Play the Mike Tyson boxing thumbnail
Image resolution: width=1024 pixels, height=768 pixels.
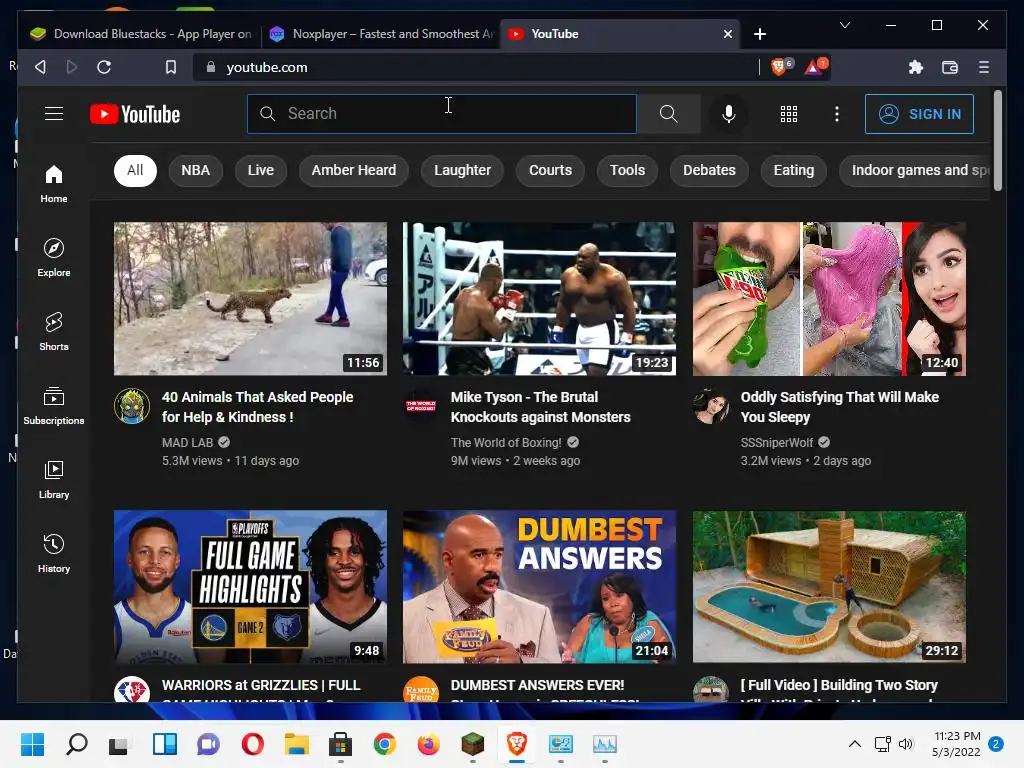539,298
